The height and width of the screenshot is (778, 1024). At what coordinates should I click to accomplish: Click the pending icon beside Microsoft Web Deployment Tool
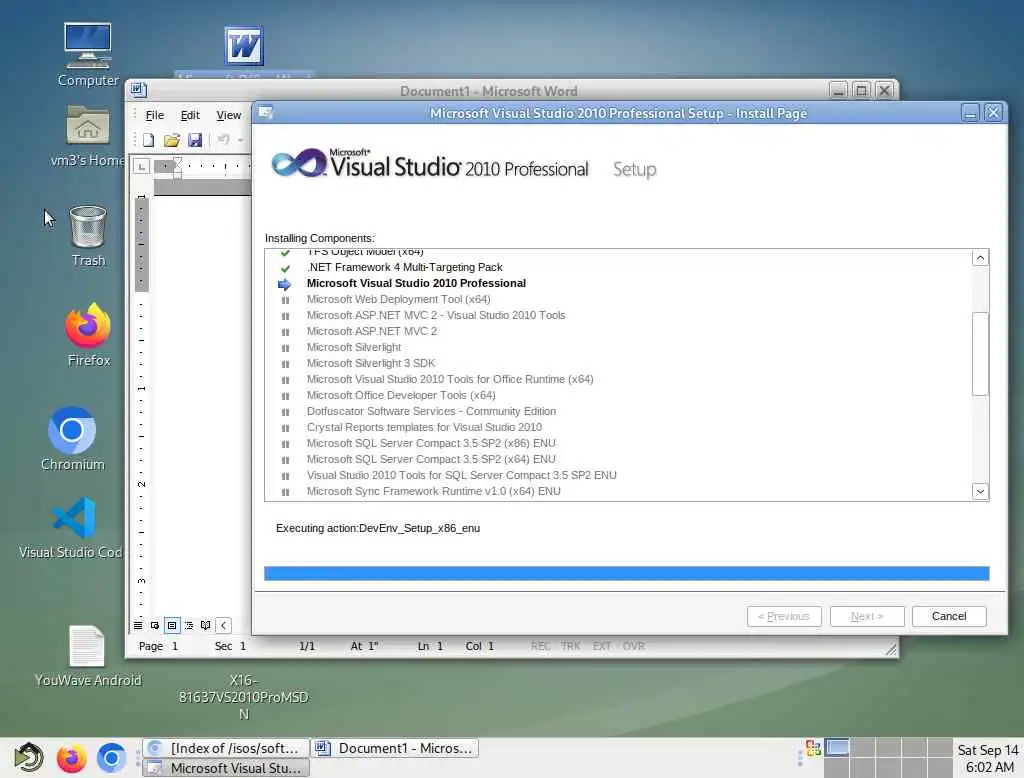(x=285, y=300)
